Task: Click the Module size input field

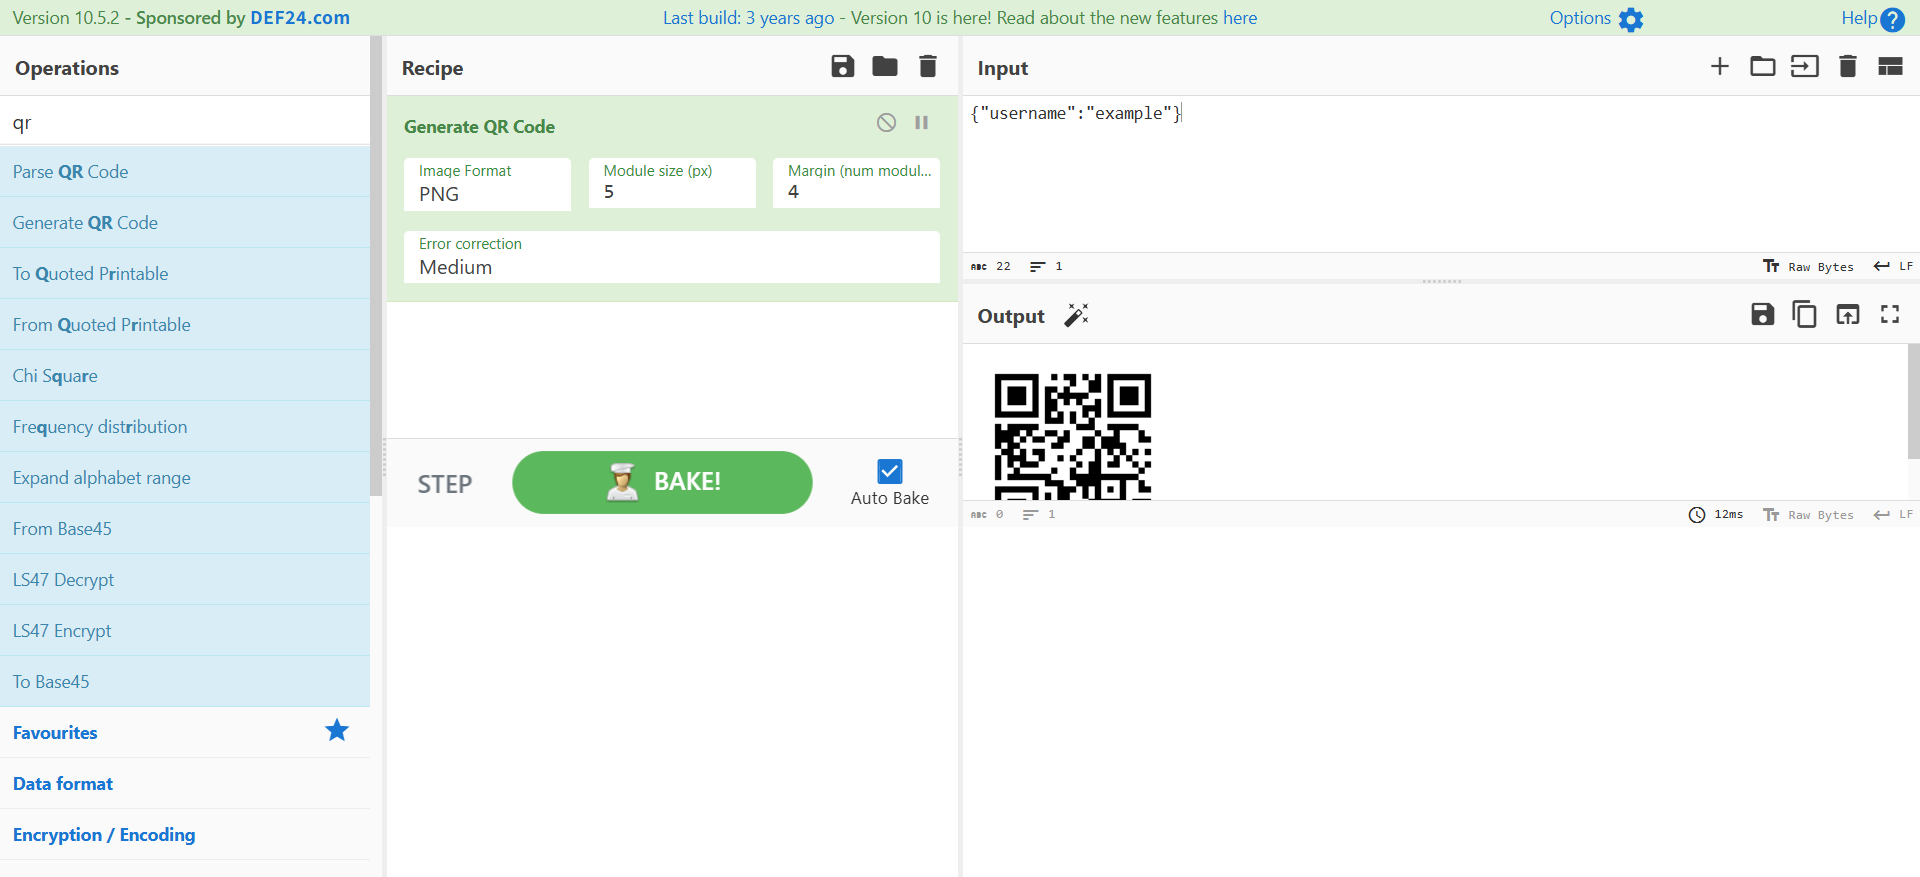Action: pos(672,192)
